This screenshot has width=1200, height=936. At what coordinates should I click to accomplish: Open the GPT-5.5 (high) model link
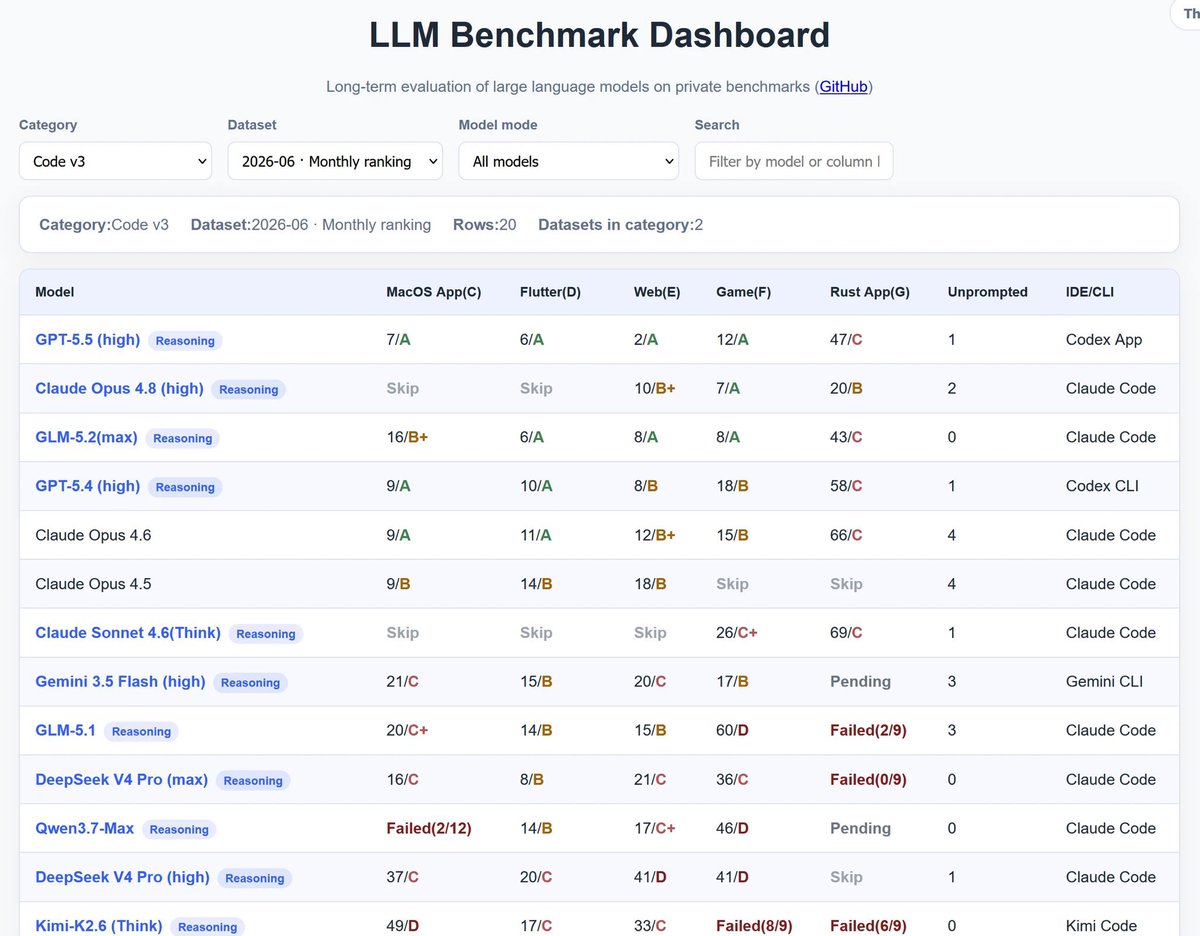point(87,339)
